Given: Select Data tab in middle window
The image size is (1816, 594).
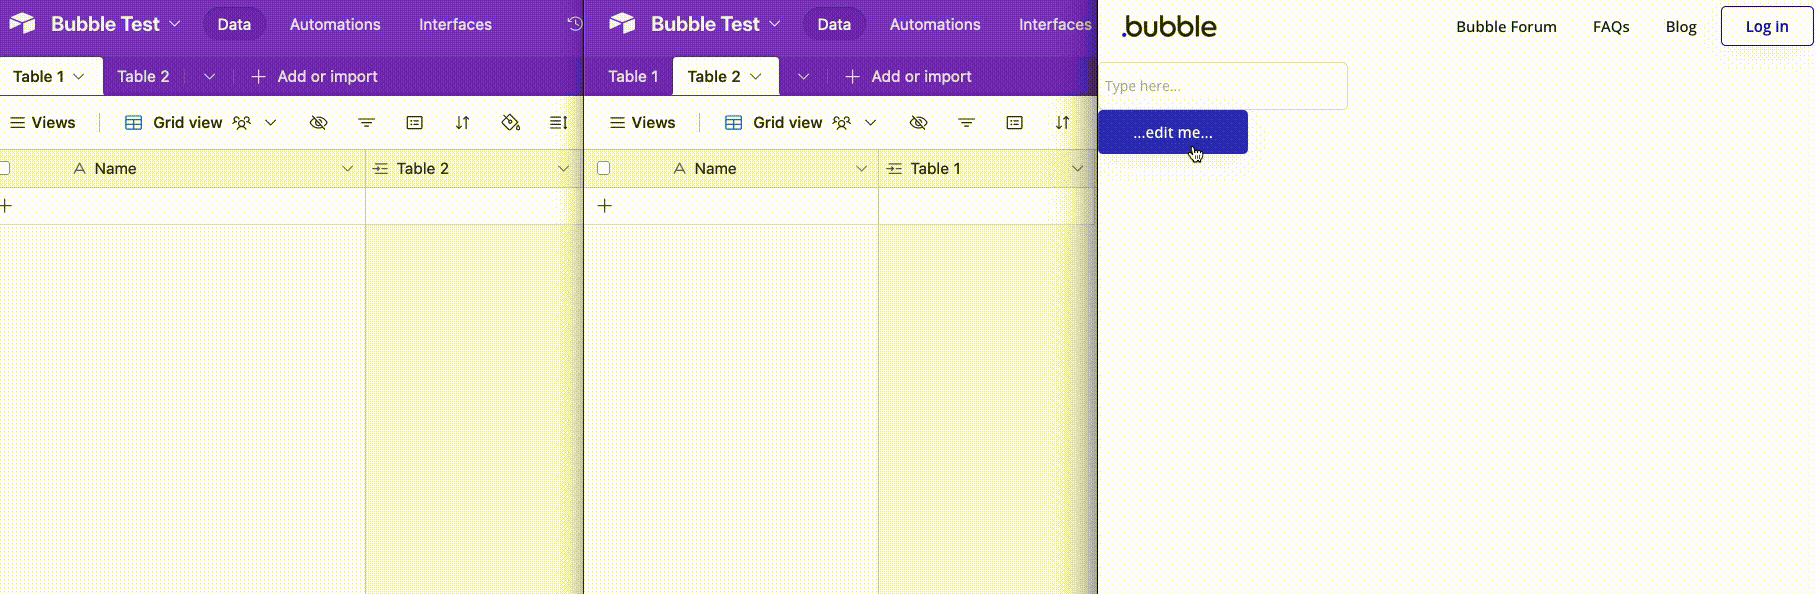Looking at the screenshot, I should [834, 24].
